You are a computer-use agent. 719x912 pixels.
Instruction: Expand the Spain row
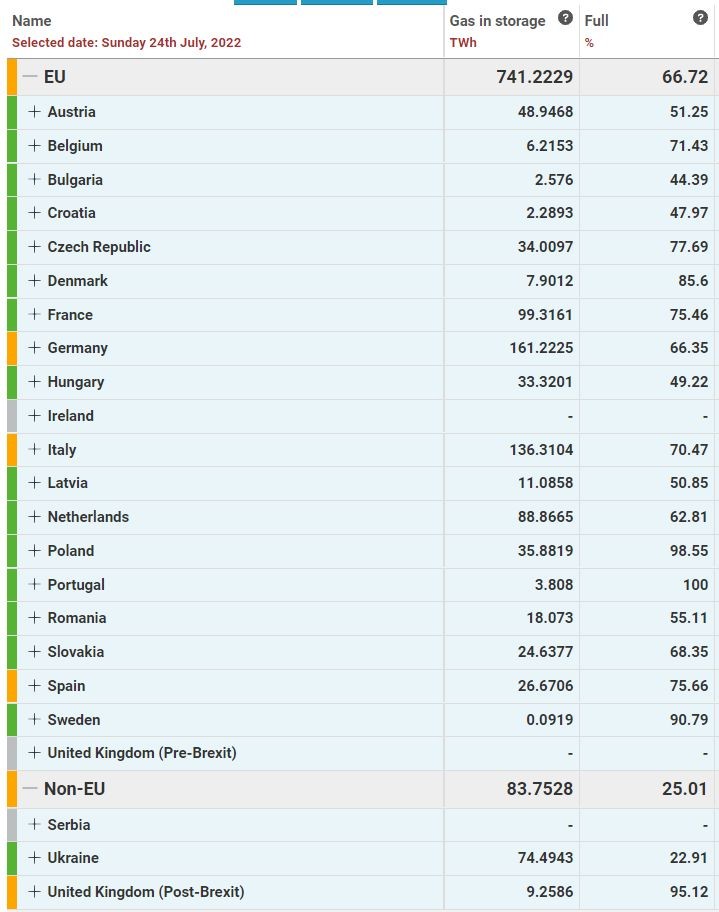[34, 685]
